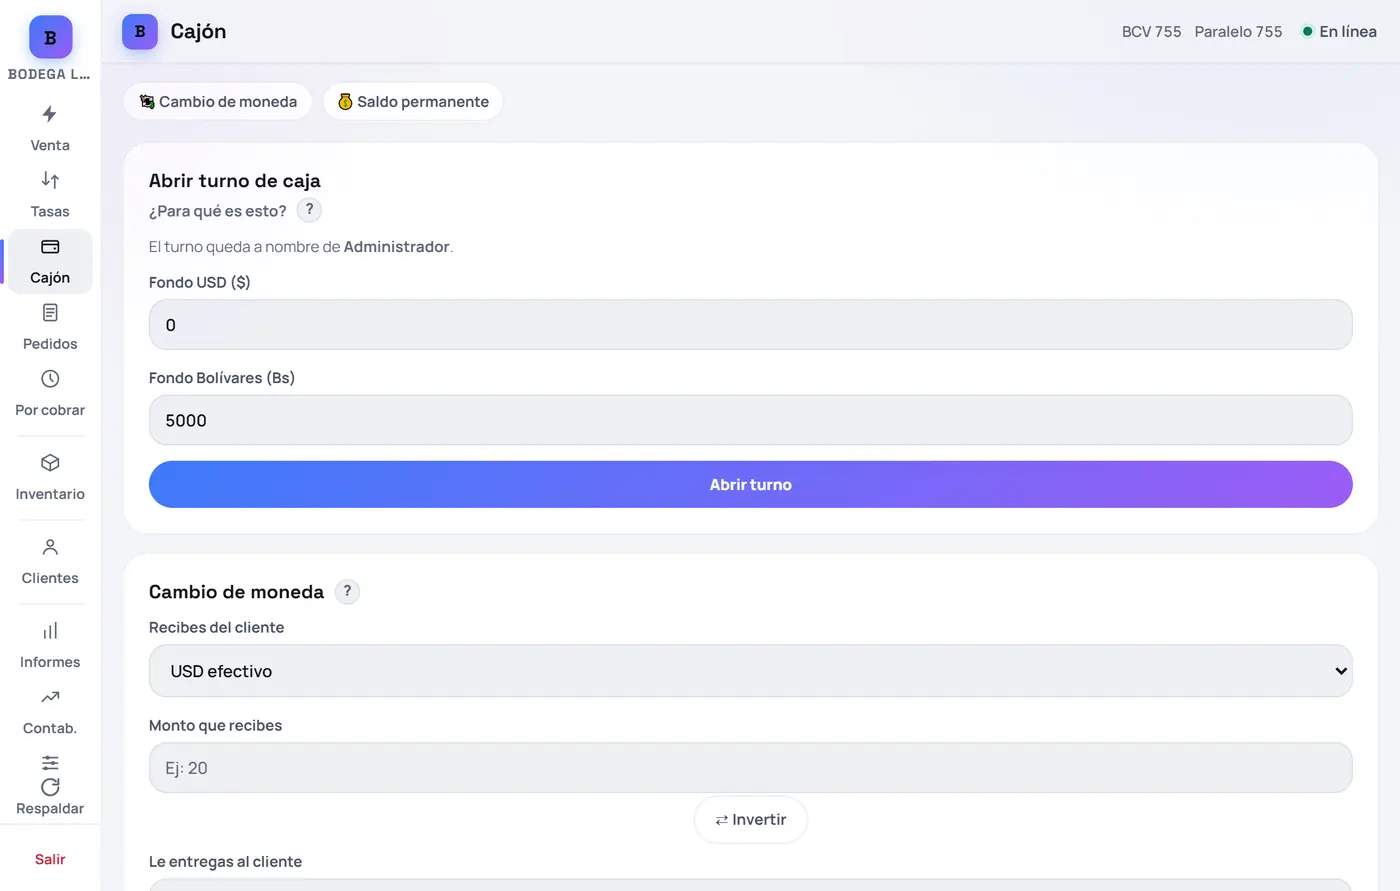Screen dimensions: 1400x891
Task: Go to Tasas arrows icon
Action: pyautogui.click(x=50, y=180)
